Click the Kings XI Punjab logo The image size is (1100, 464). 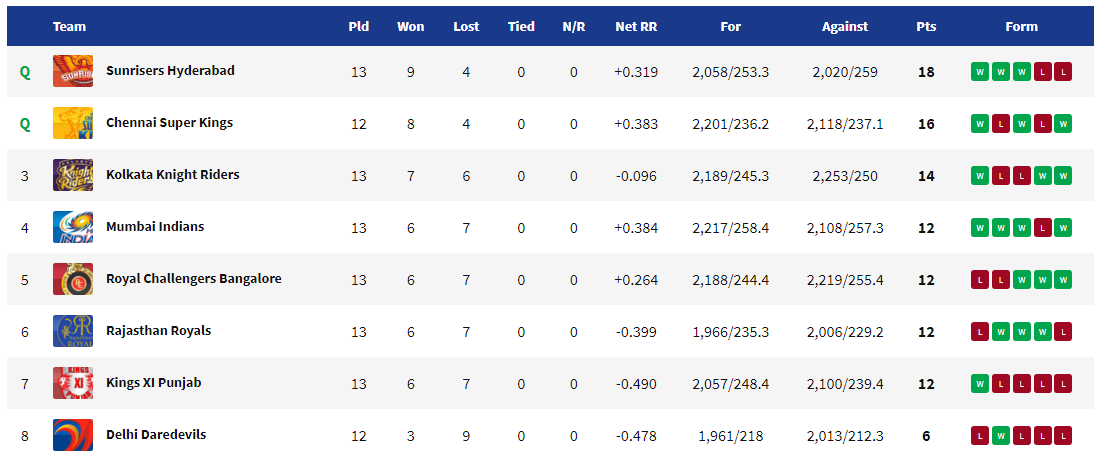coord(72,383)
